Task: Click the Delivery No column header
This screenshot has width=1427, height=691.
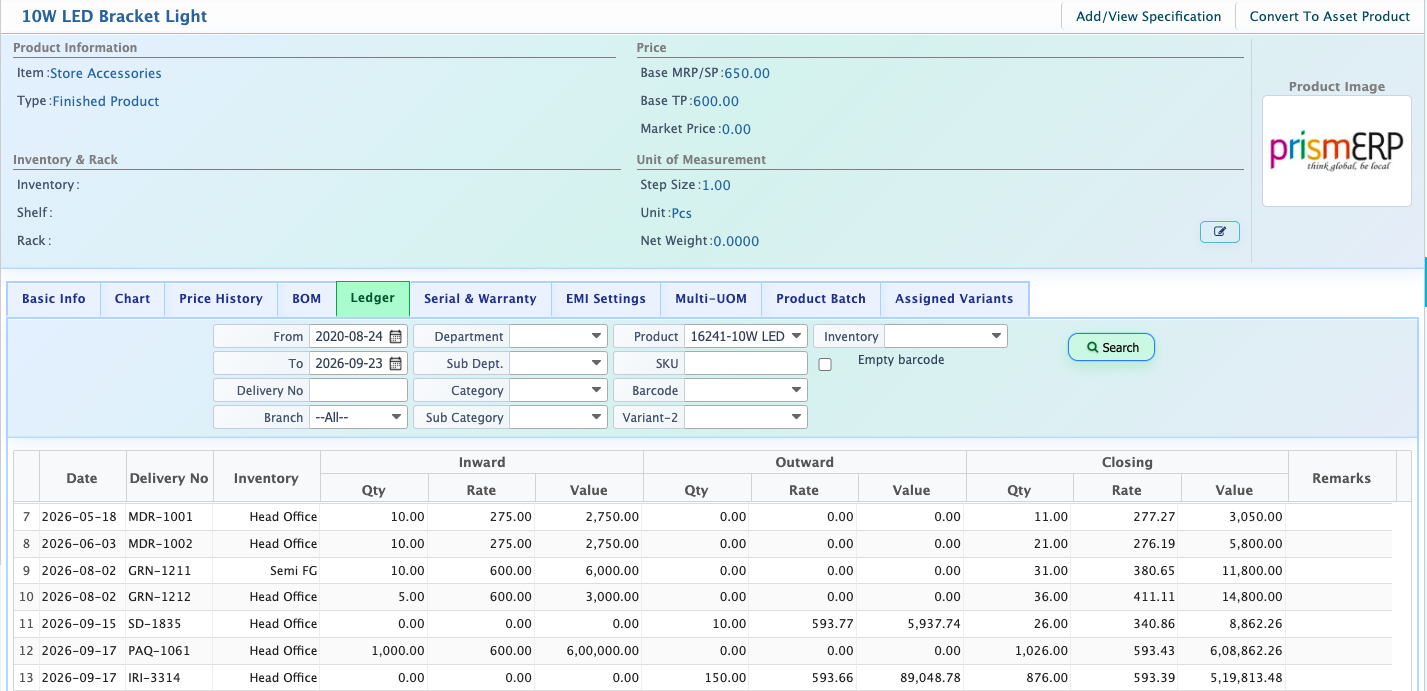Action: click(x=169, y=478)
